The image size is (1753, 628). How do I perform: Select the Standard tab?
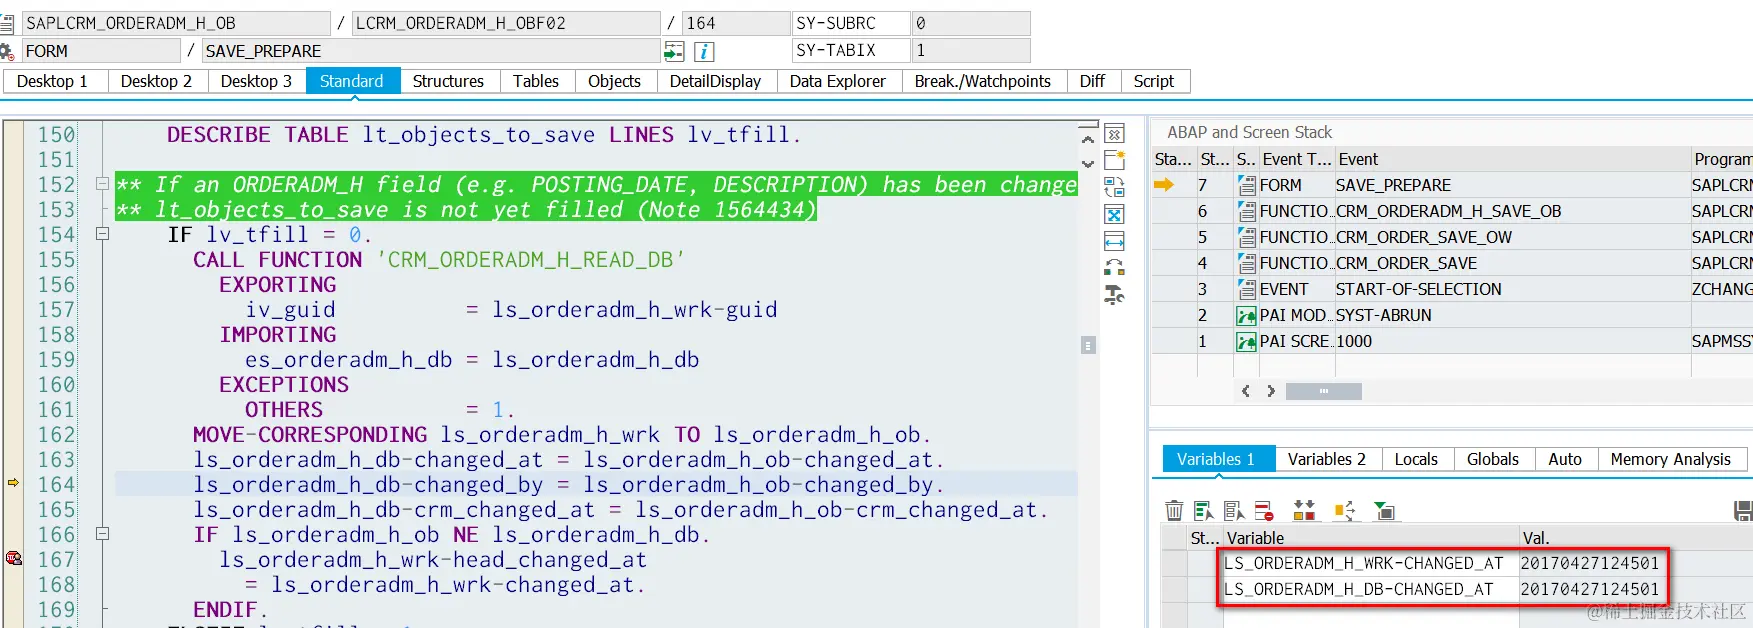click(351, 81)
